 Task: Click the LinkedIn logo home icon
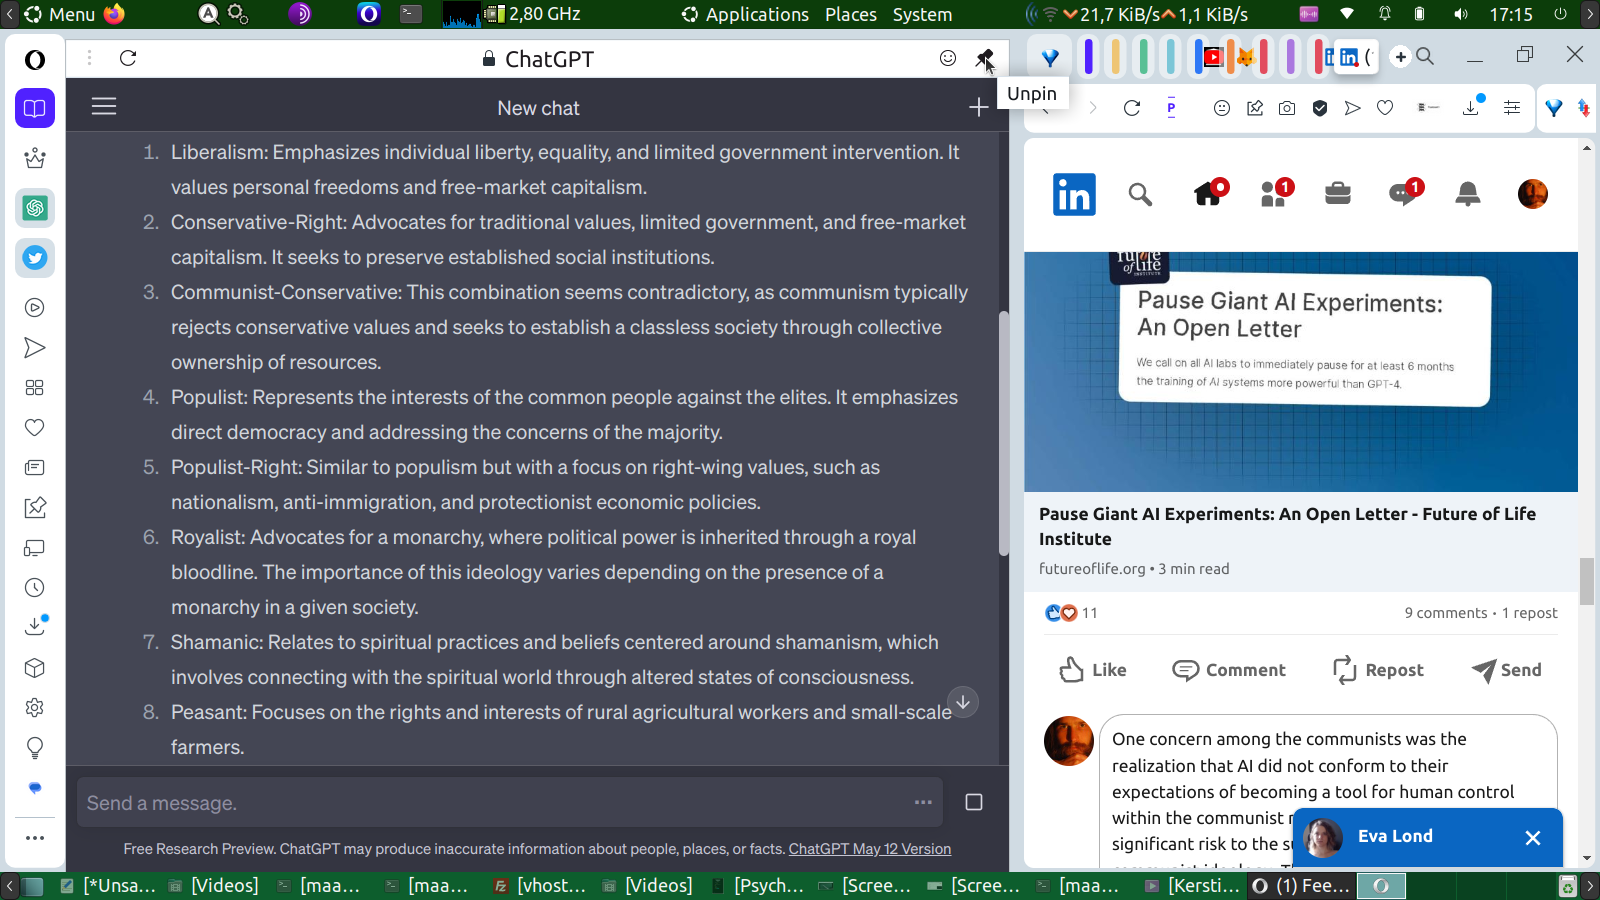[x=1074, y=194]
